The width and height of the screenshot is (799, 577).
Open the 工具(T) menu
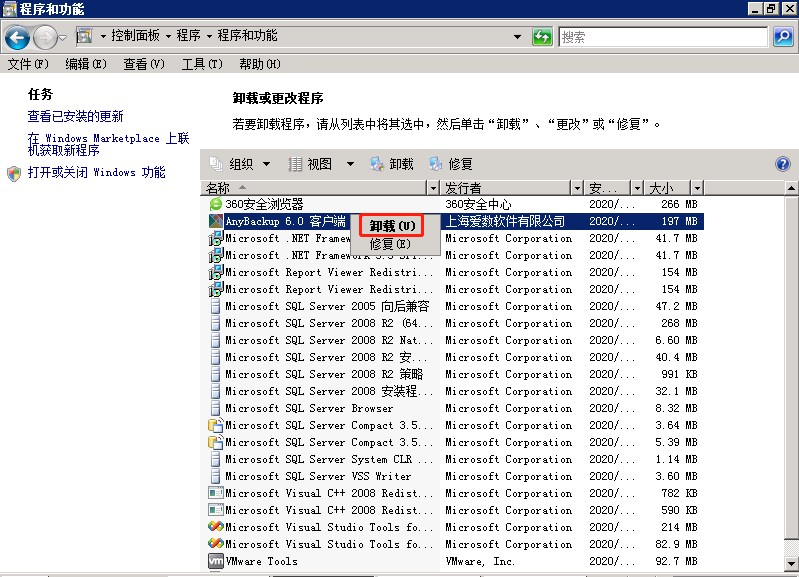point(202,64)
